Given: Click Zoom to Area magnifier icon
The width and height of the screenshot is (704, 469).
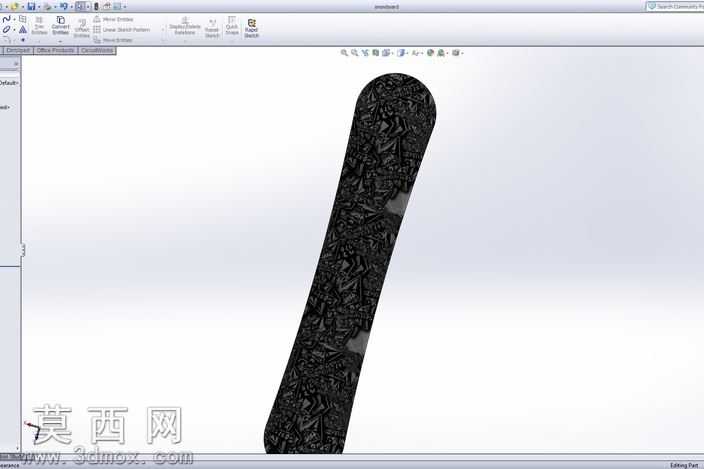Looking at the screenshot, I should click(354, 53).
